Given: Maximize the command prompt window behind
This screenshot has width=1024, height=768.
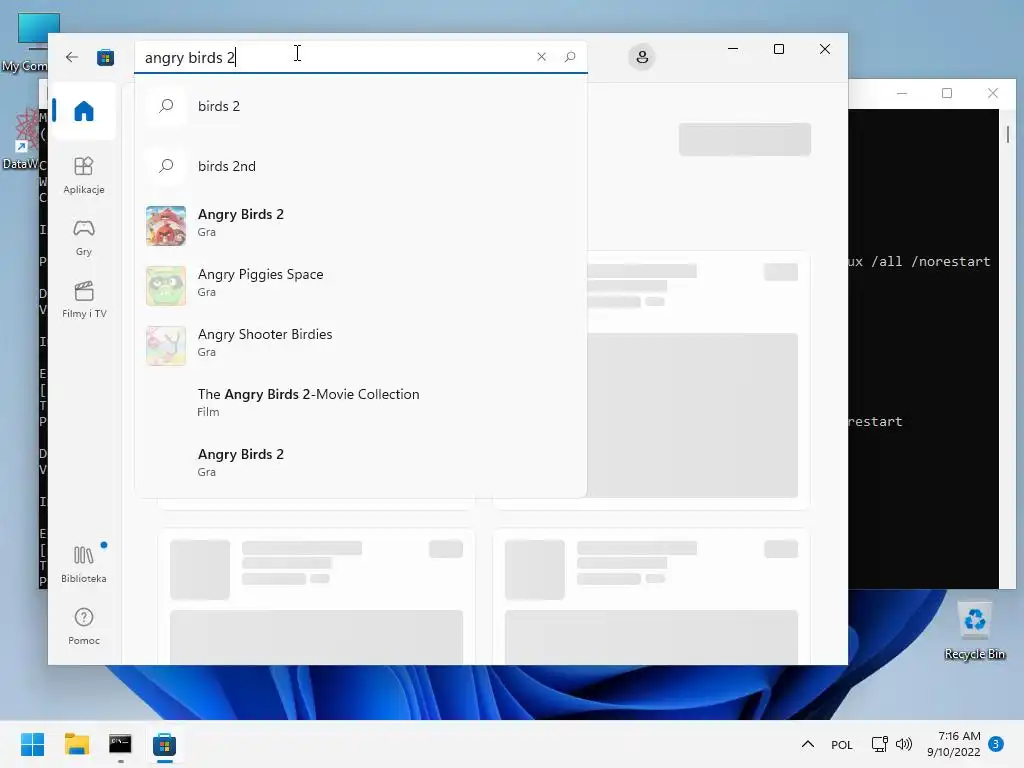Looking at the screenshot, I should [947, 93].
